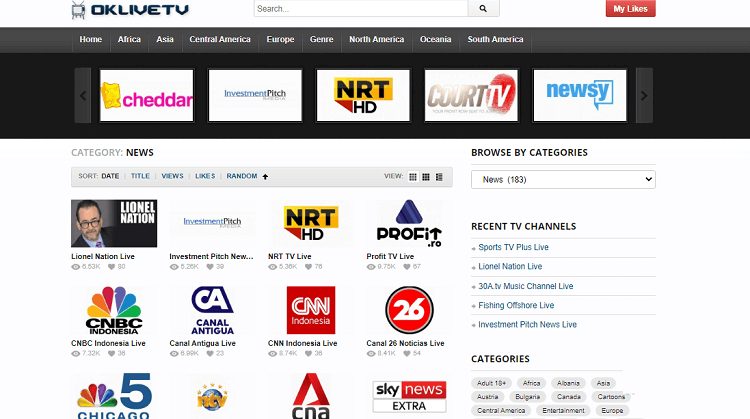This screenshot has width=750, height=419.
Task: Click the carousel previous arrow
Action: pyautogui.click(x=83, y=96)
